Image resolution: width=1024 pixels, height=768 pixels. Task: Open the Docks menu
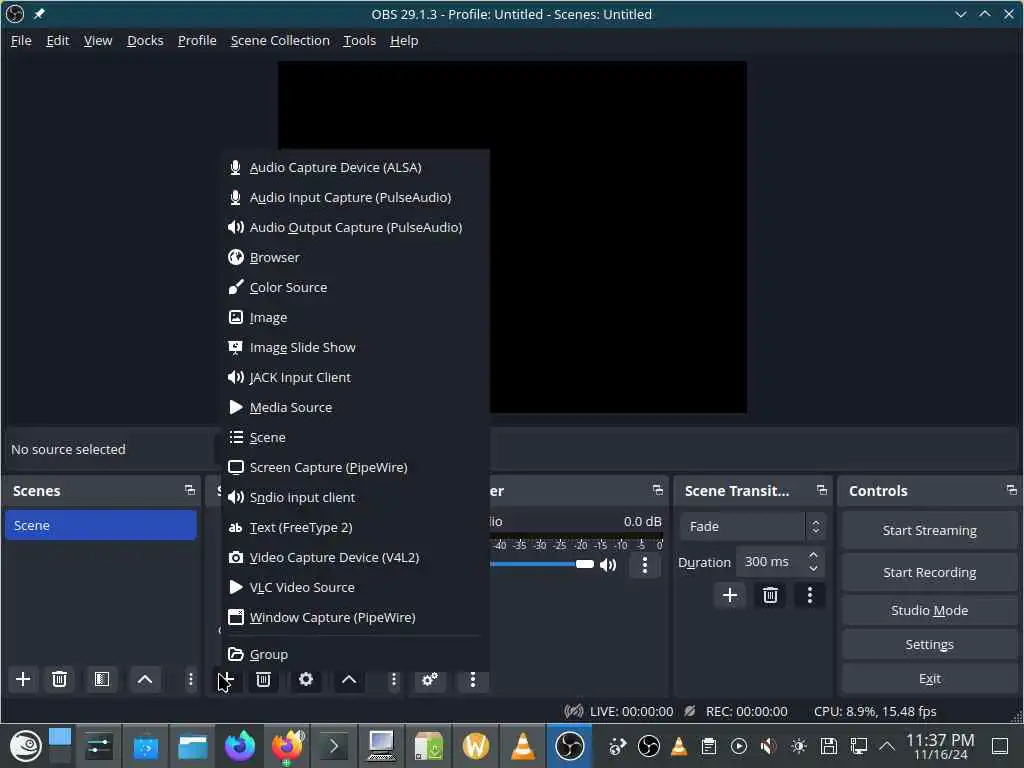click(145, 40)
